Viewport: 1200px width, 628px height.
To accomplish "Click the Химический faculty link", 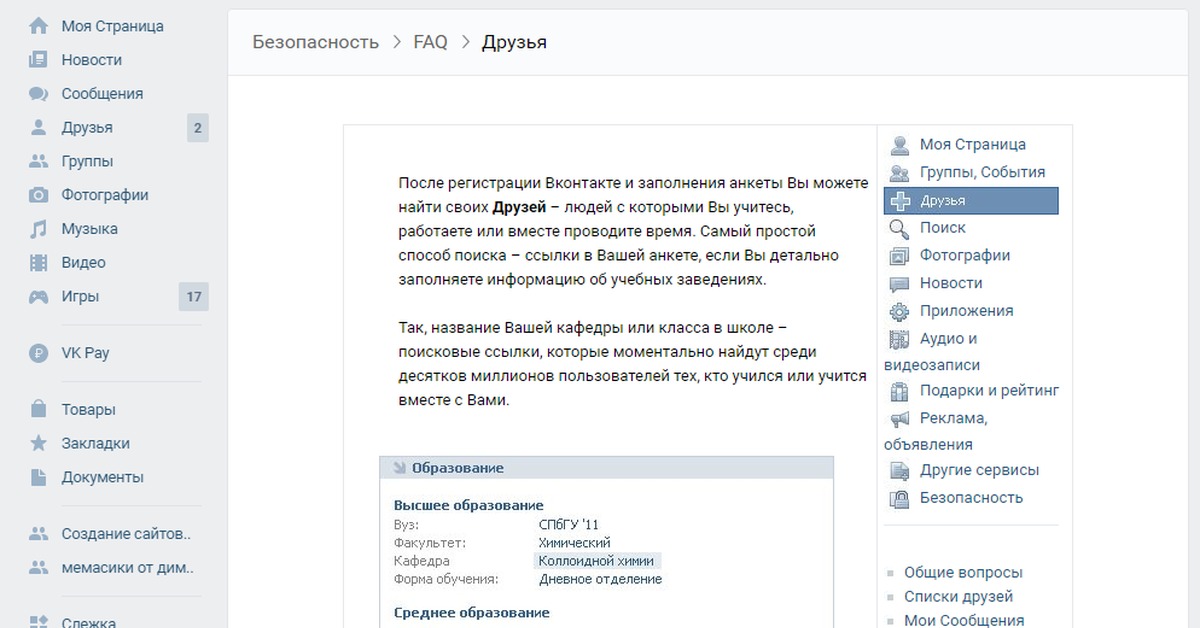I will 574,543.
